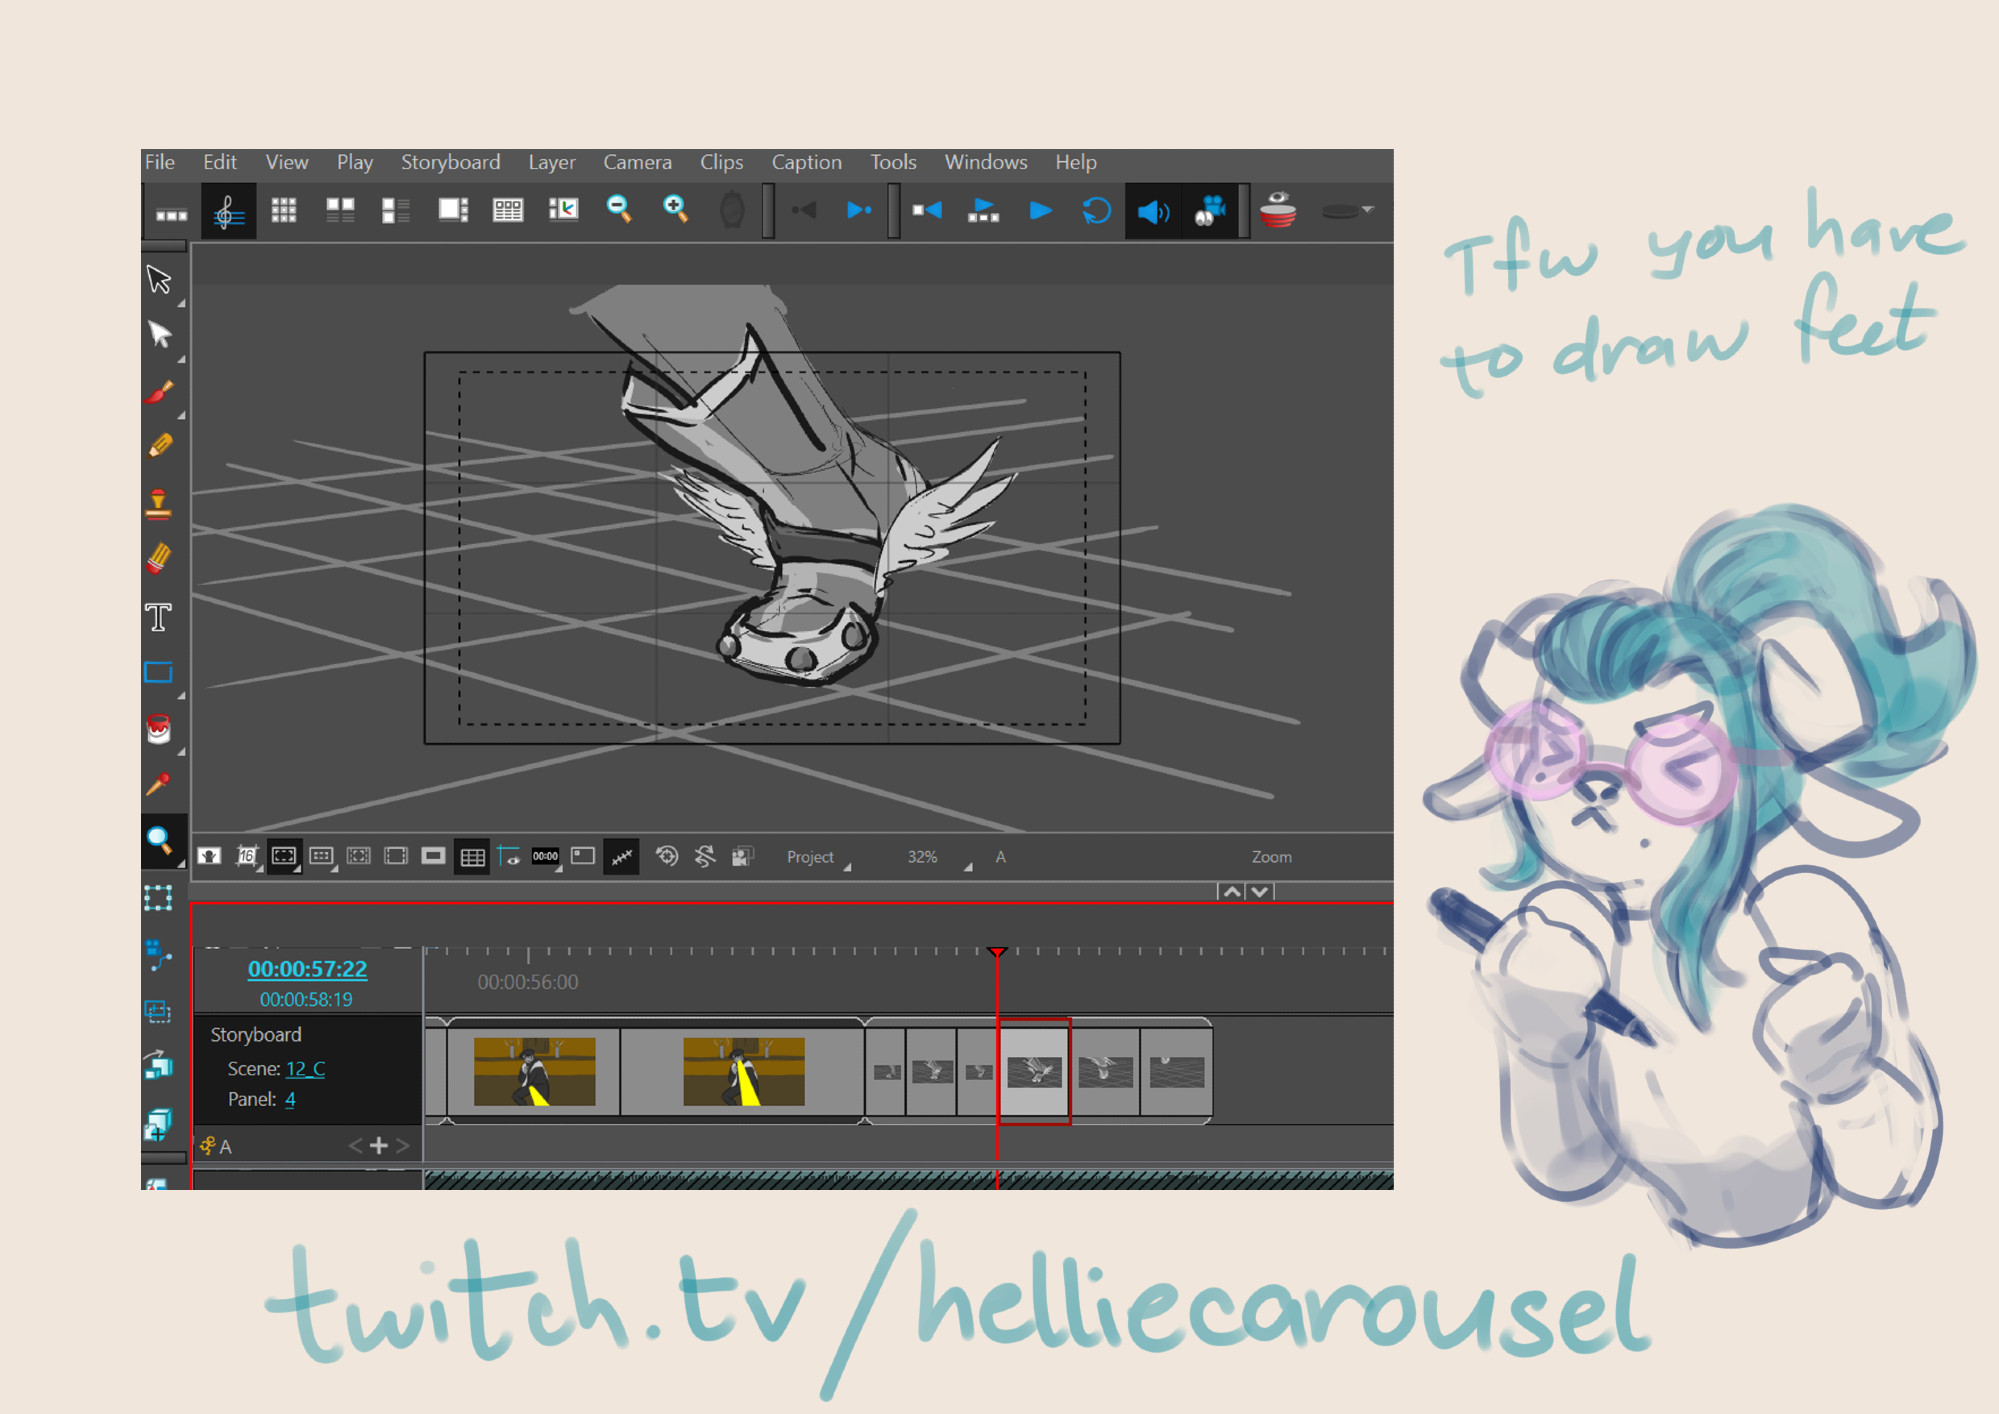Toggle the sound speaker button

[x=1154, y=211]
